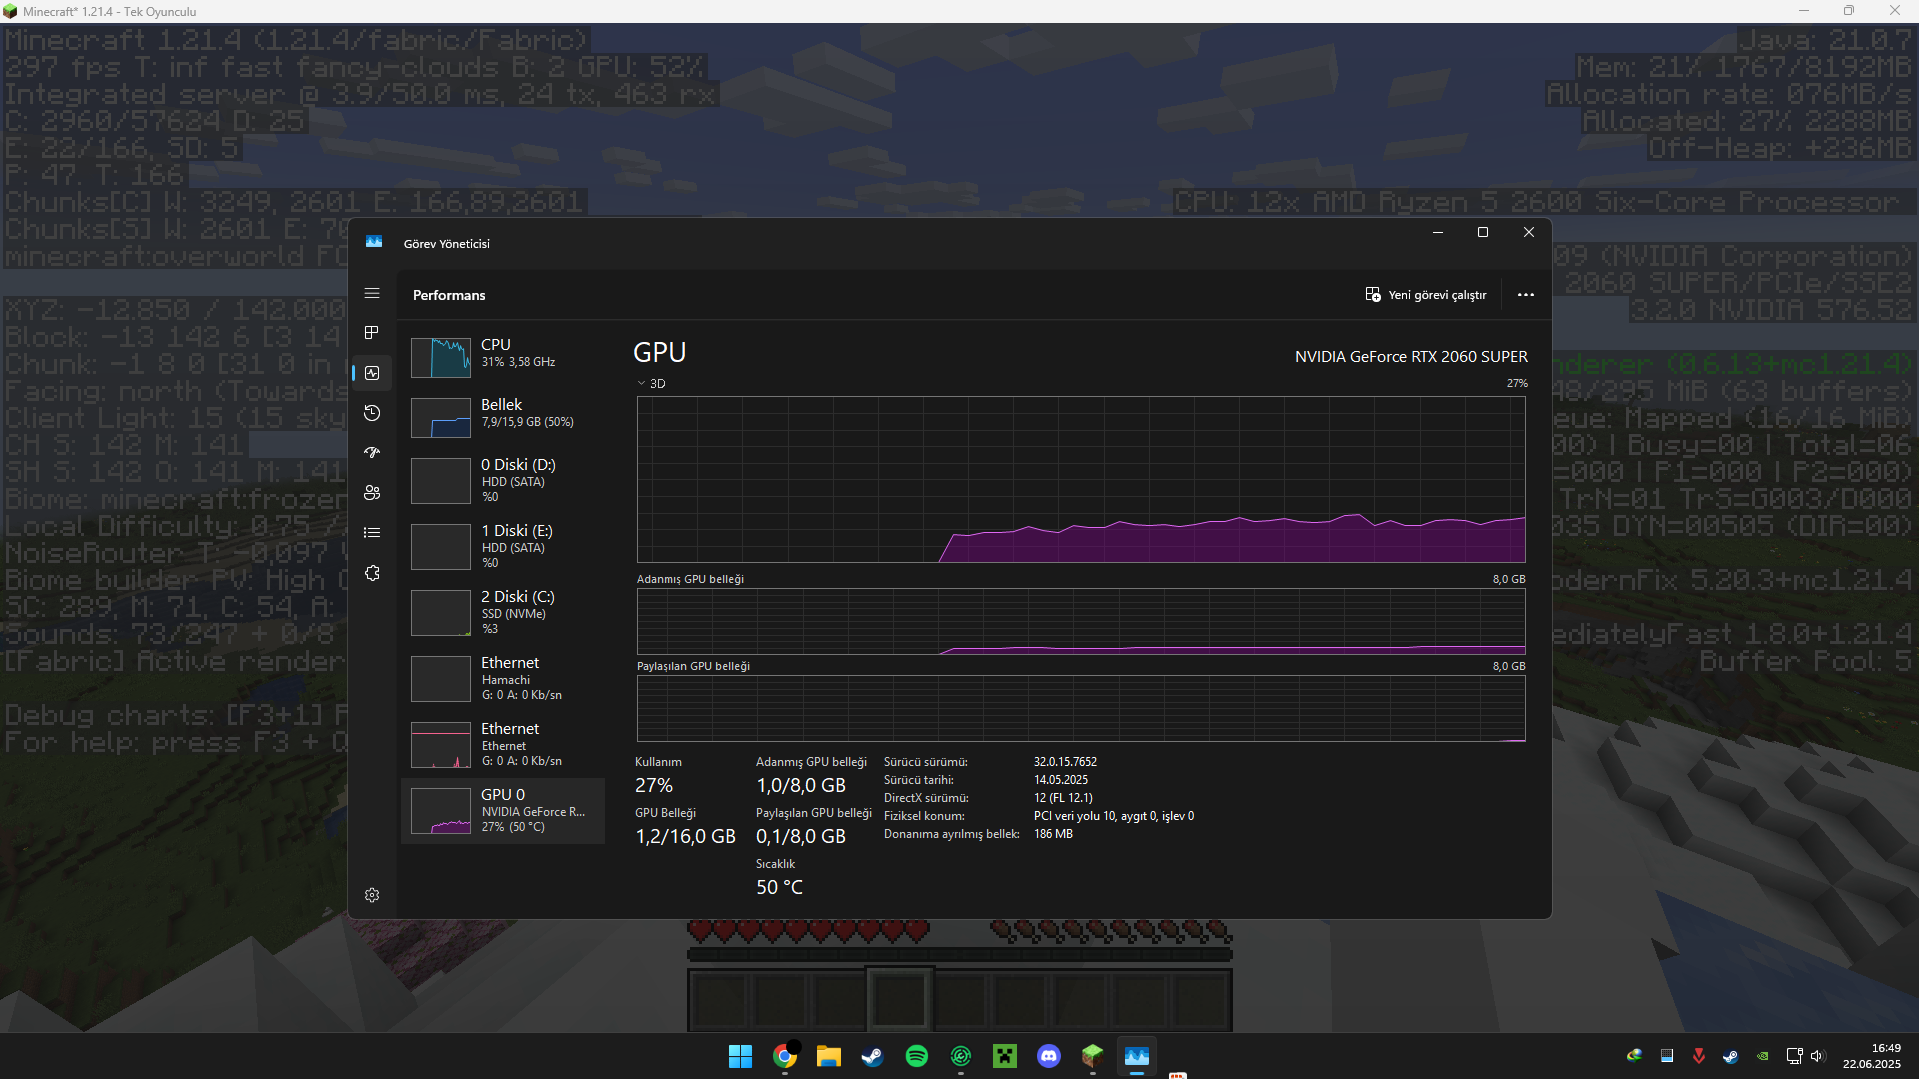
Task: Switch to the Minecraft grass block taskbar icon
Action: pos(1092,1056)
